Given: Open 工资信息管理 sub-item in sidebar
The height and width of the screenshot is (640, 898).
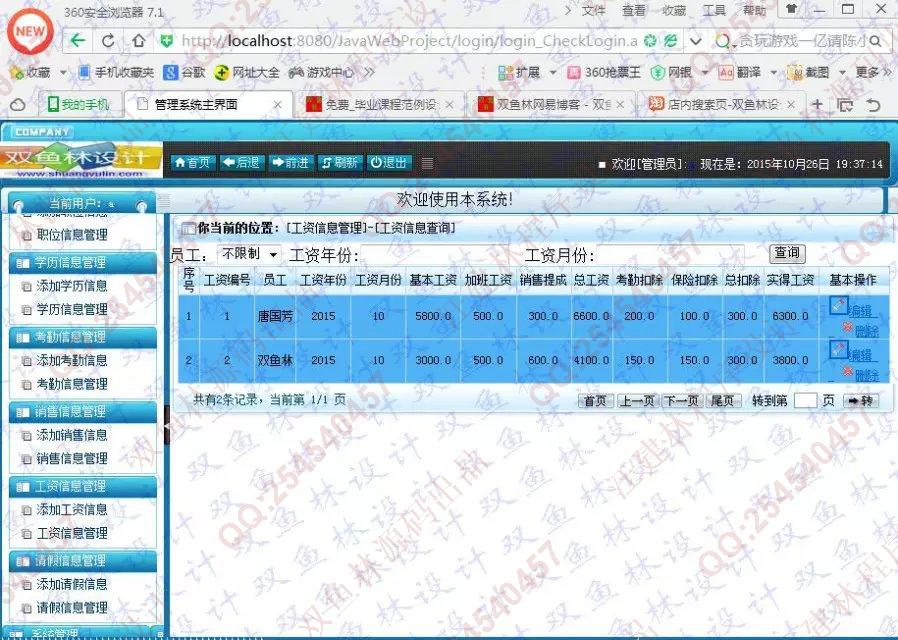Looking at the screenshot, I should click(x=72, y=533).
